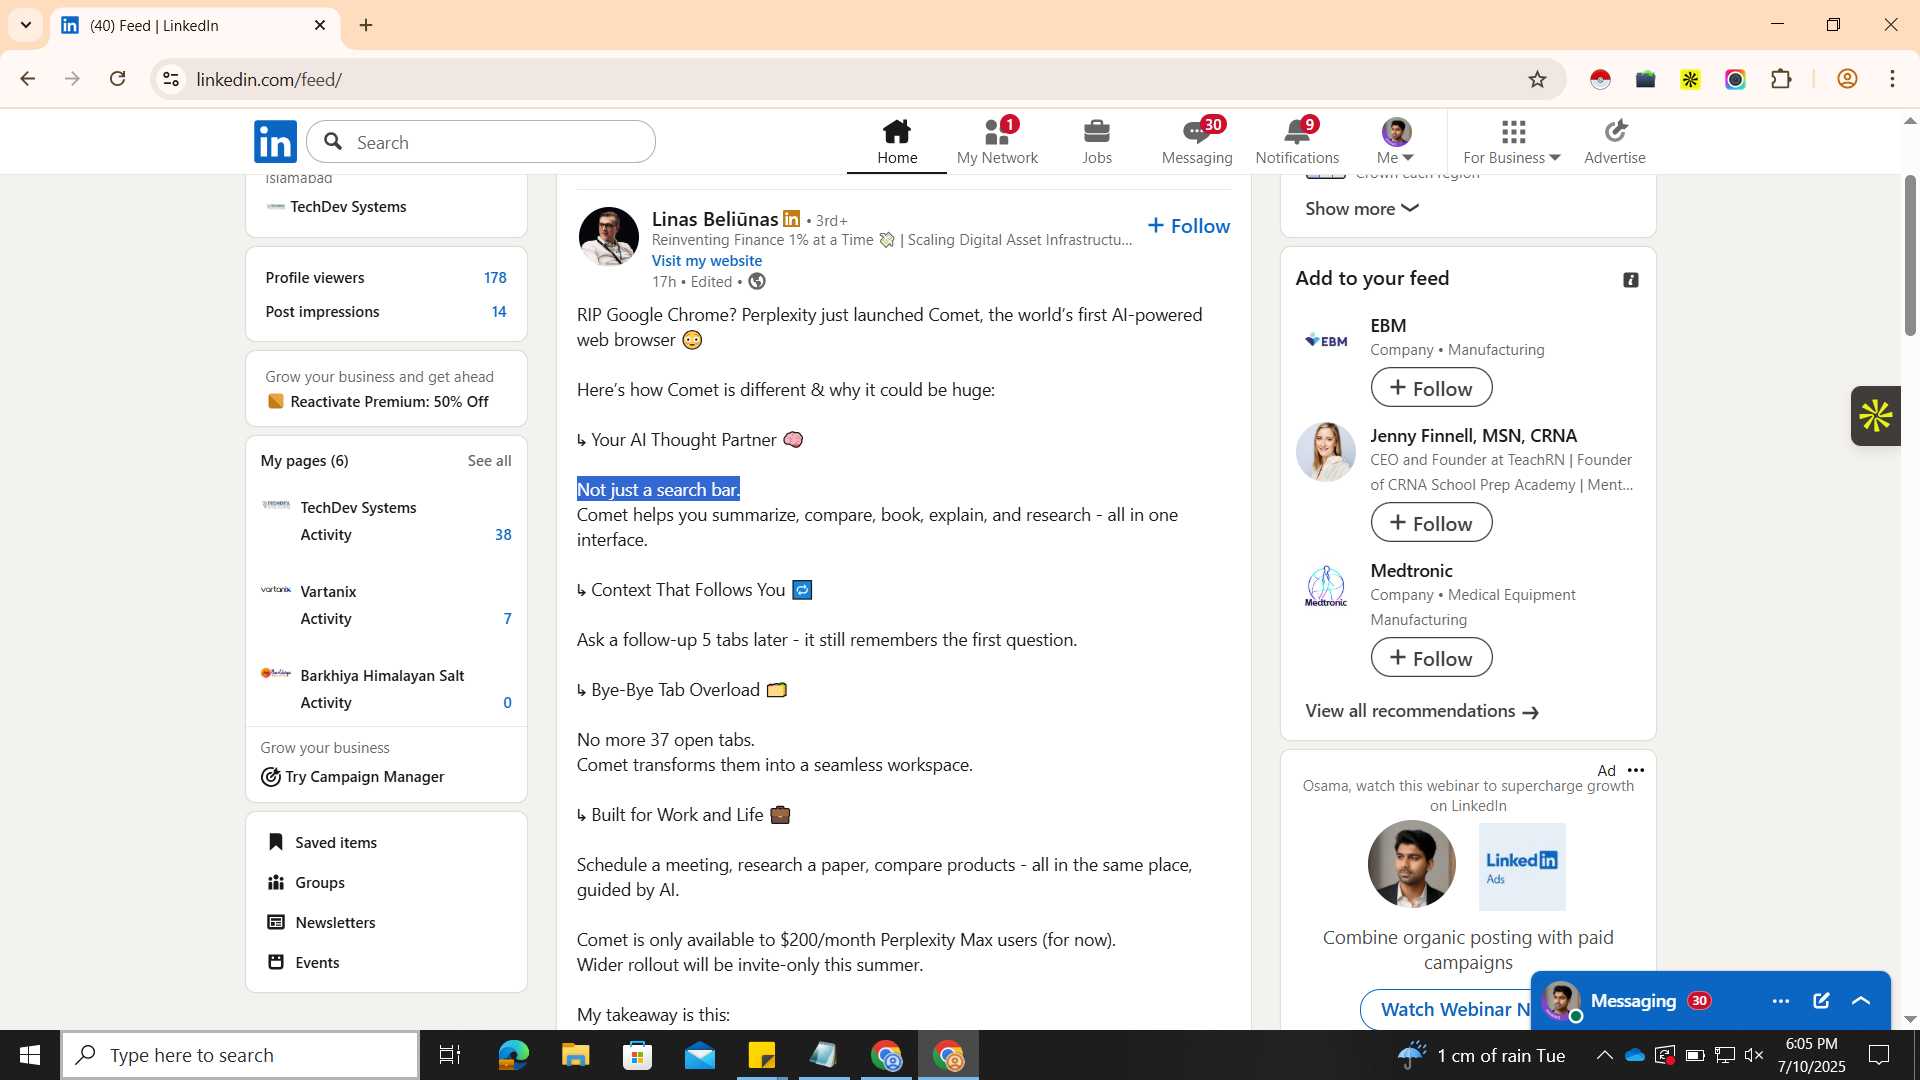Click the page vertical scrollbar
This screenshot has width=1920, height=1080.
coord(1910,256)
